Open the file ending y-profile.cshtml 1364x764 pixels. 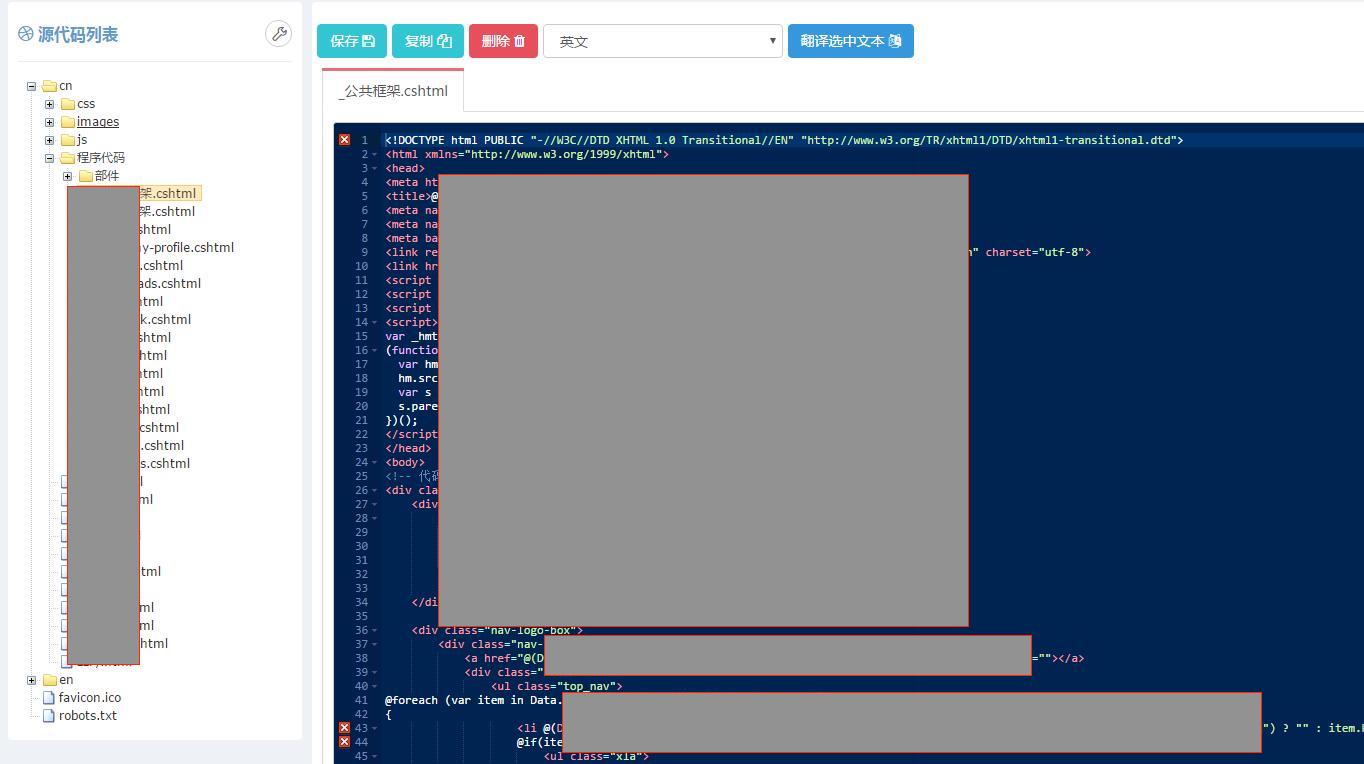click(x=187, y=248)
